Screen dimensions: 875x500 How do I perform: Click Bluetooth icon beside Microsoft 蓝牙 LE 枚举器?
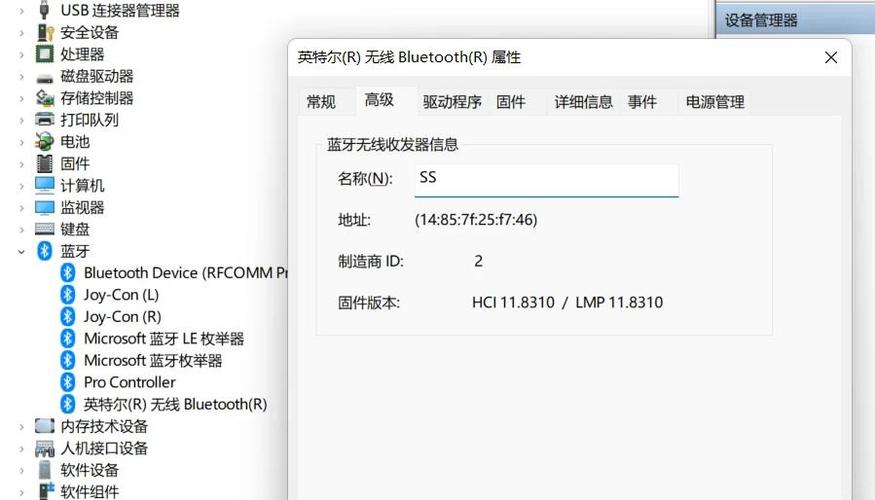pyautogui.click(x=68, y=338)
